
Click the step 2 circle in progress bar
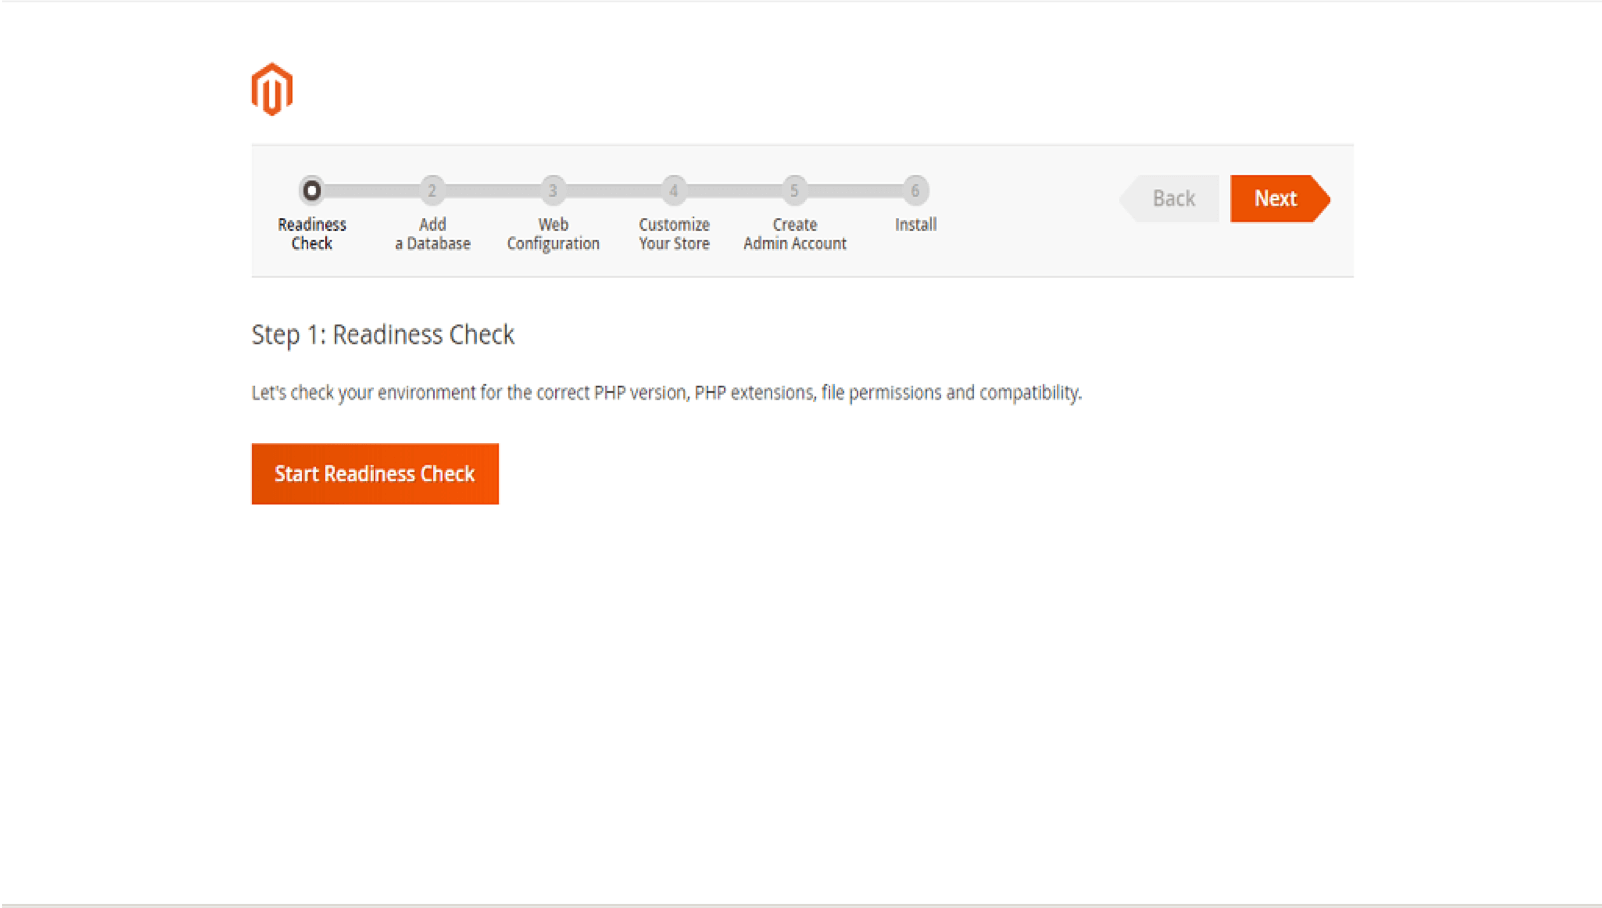(432, 190)
